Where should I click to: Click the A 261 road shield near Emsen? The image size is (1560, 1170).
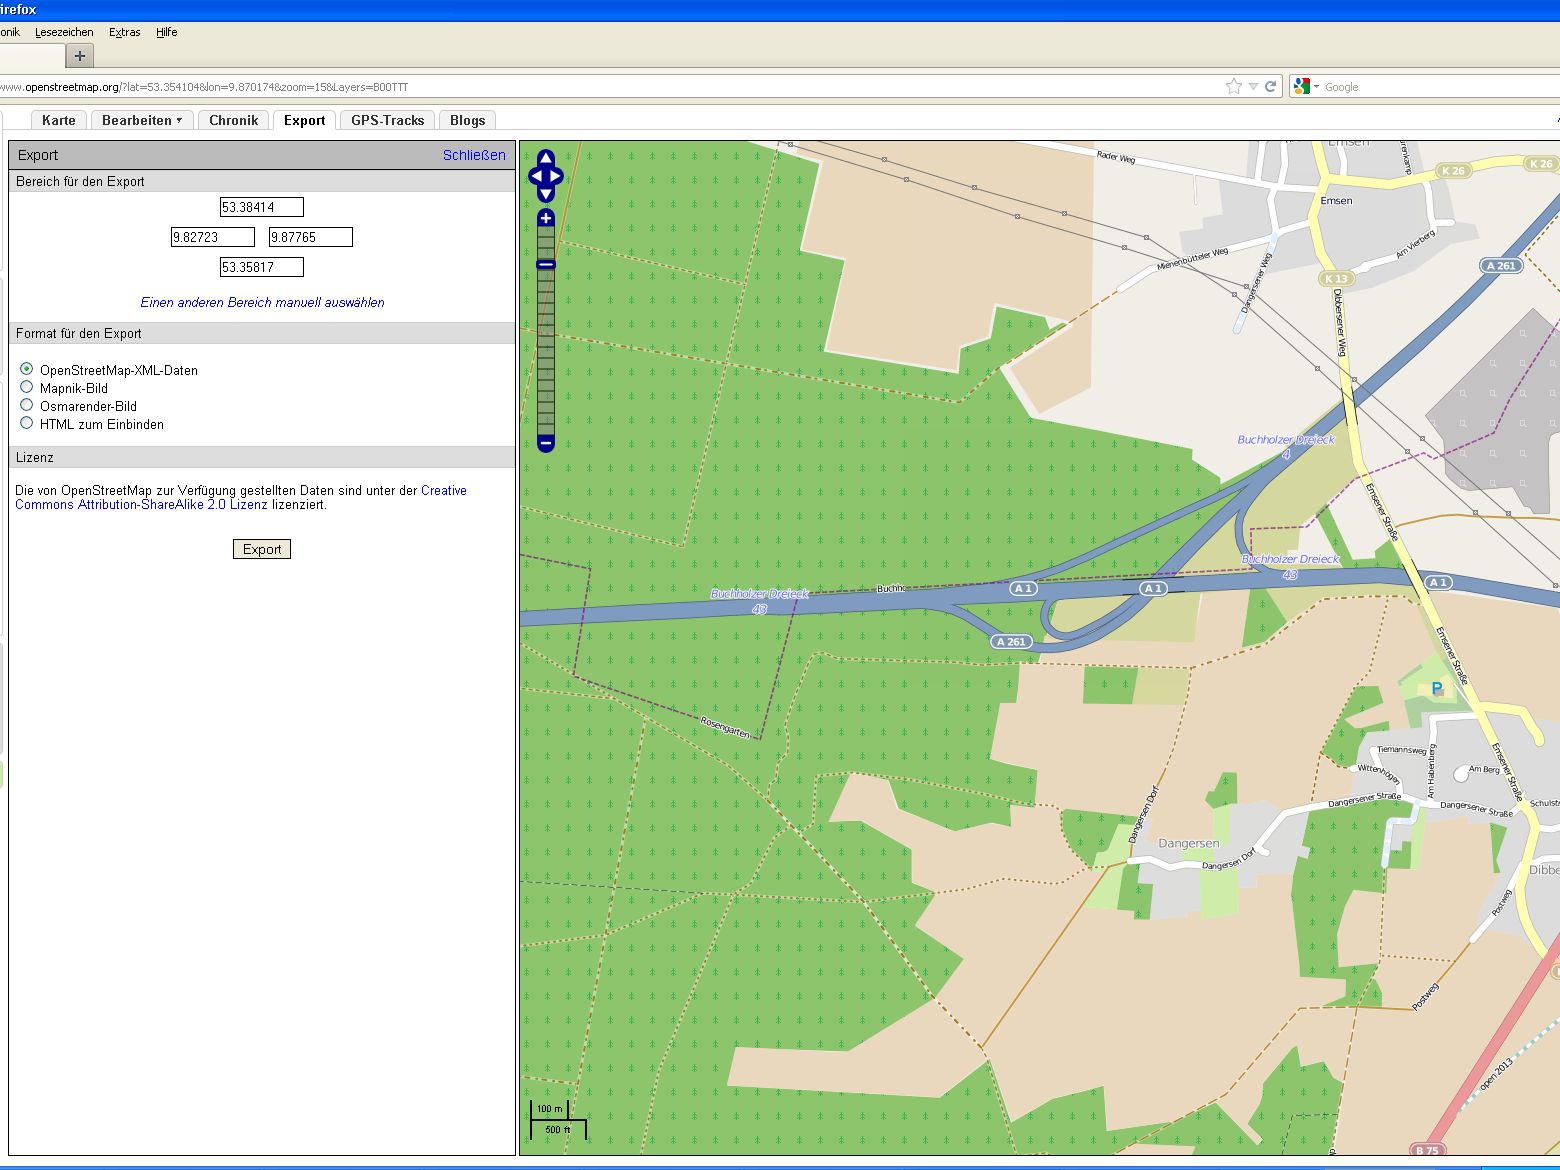1501,265
